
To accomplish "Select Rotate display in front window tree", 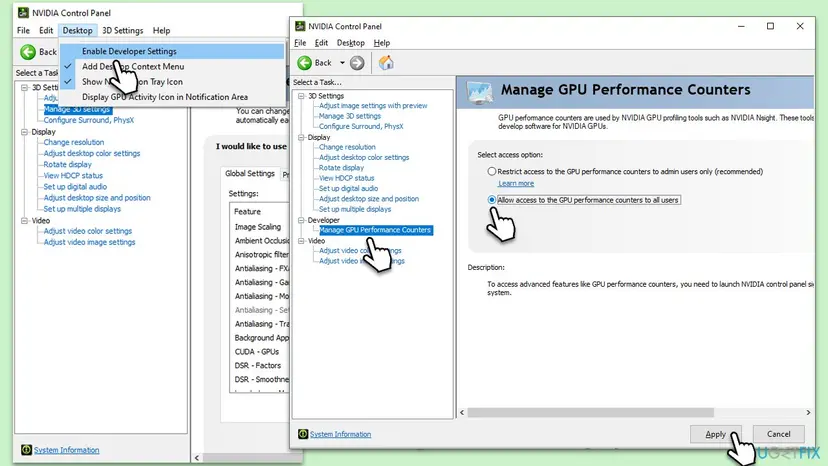I will pyautogui.click(x=341, y=167).
